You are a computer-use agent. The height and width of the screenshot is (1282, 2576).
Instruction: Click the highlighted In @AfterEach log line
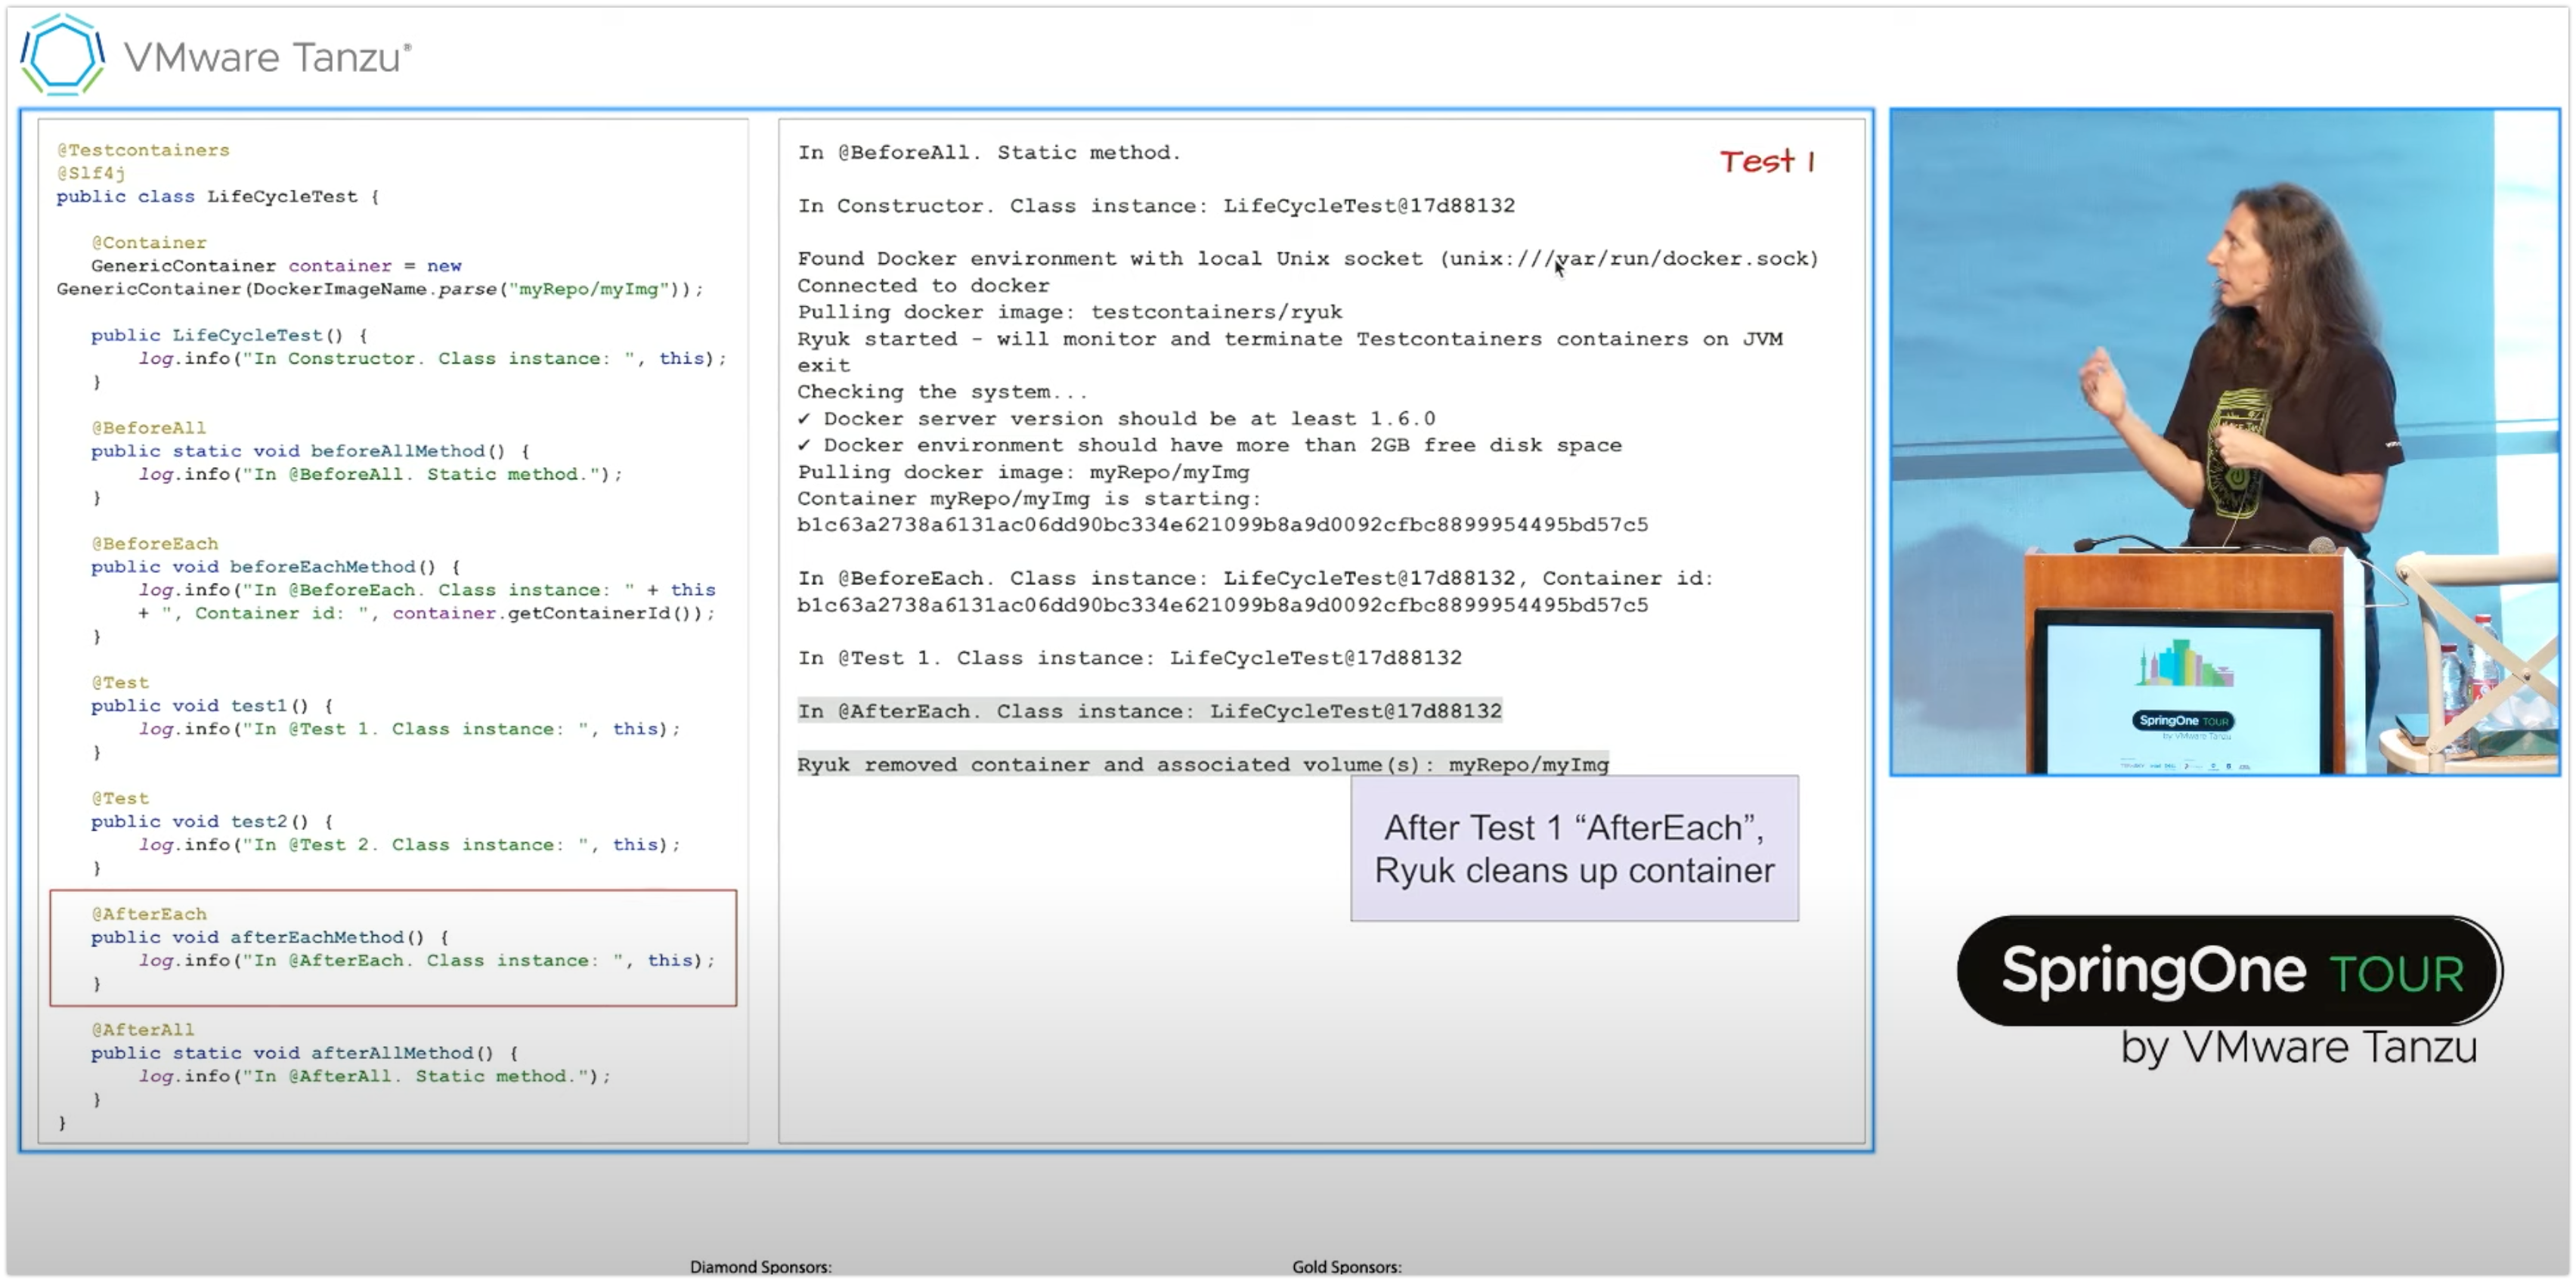coord(1149,711)
